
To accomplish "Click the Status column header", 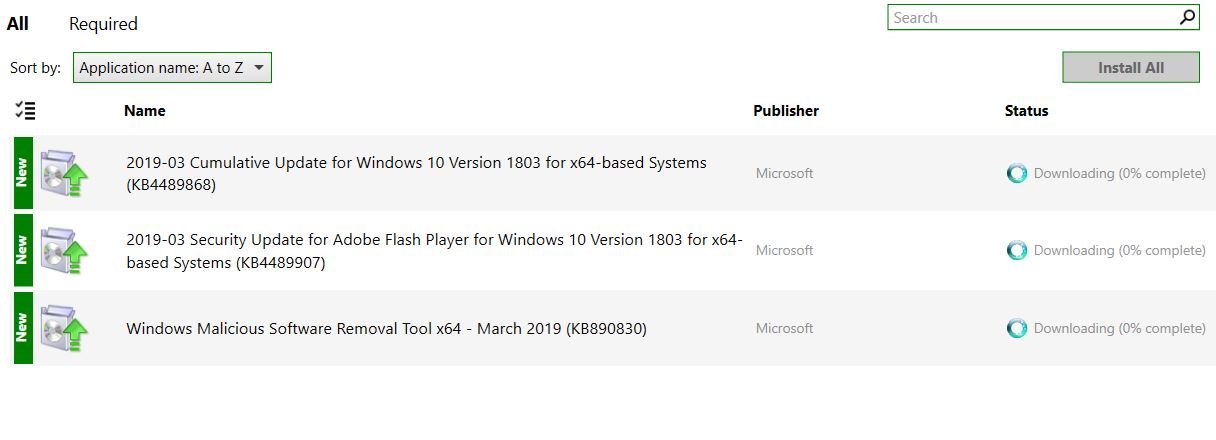I will pos(1026,111).
